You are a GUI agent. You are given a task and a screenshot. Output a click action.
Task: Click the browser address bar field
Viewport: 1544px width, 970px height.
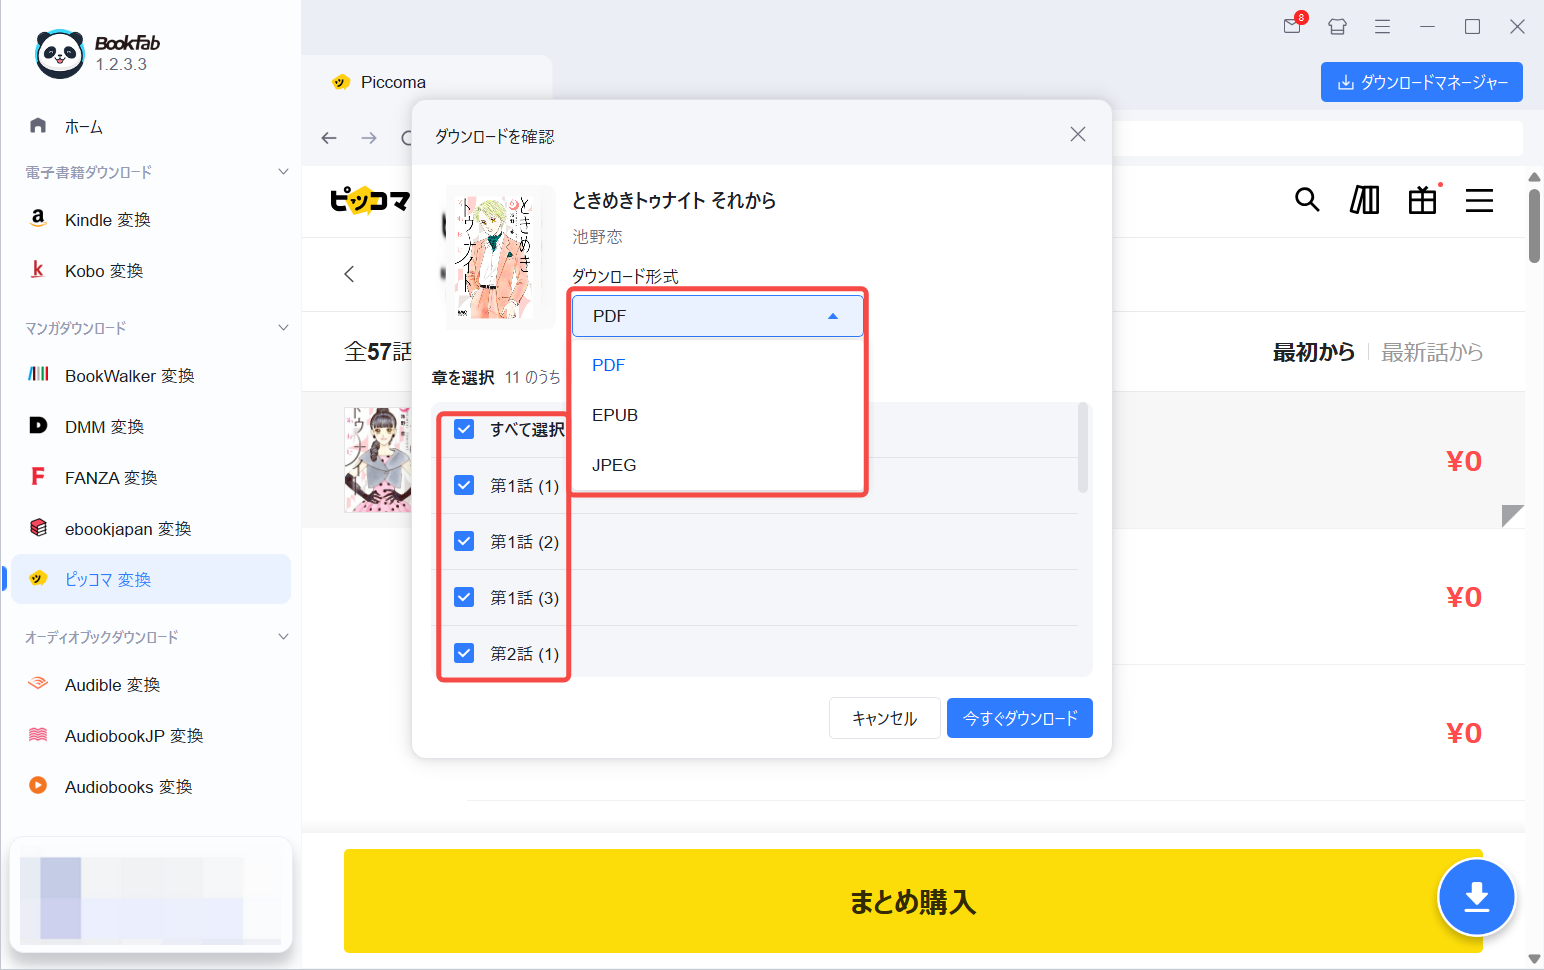1318,138
